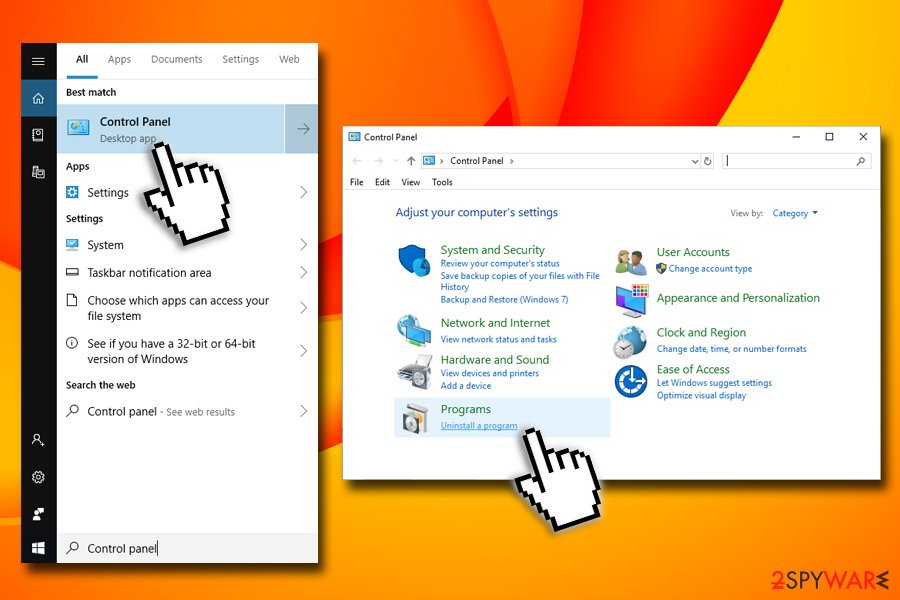
Task: Open the View menu
Action: click(x=410, y=182)
